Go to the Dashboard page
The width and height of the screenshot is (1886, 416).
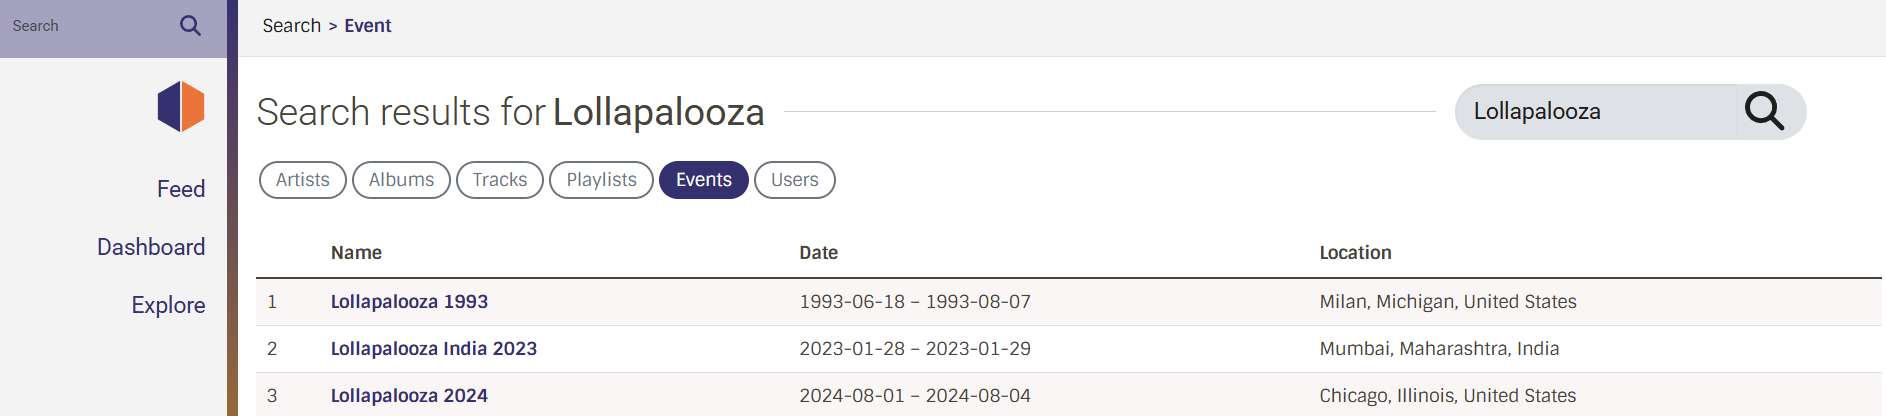point(151,247)
